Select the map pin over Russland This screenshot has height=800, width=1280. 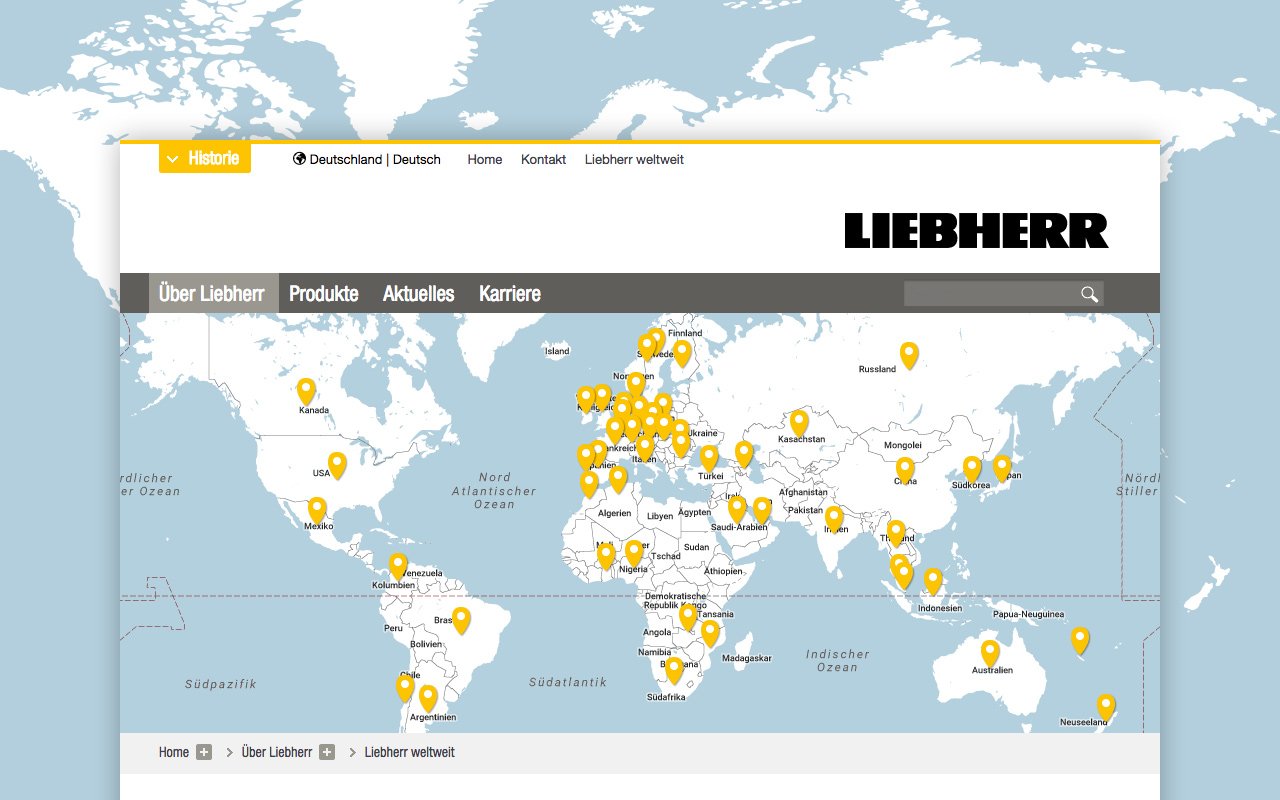click(909, 355)
